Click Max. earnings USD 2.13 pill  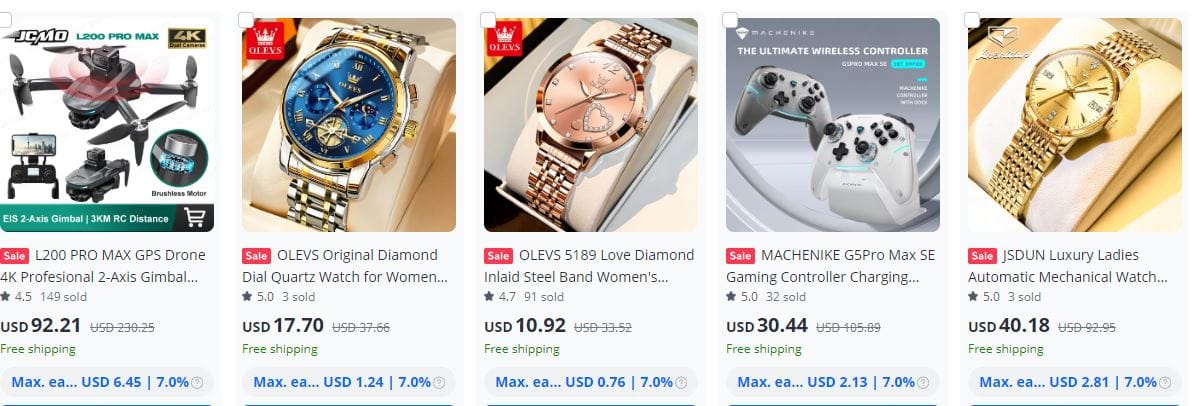click(832, 382)
